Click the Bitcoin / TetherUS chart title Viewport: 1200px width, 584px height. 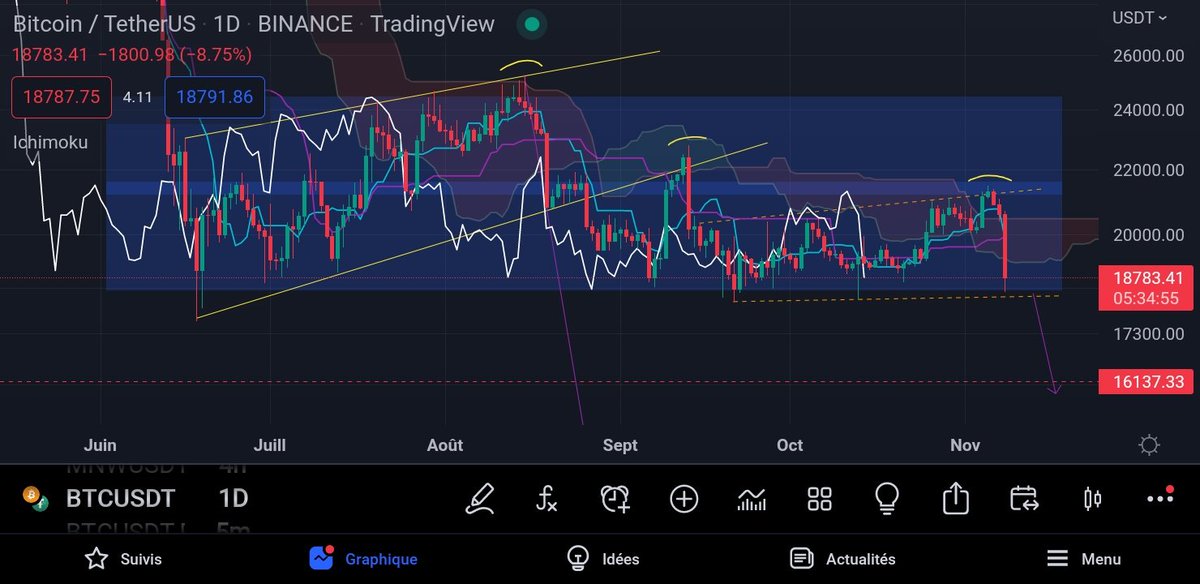tap(104, 23)
